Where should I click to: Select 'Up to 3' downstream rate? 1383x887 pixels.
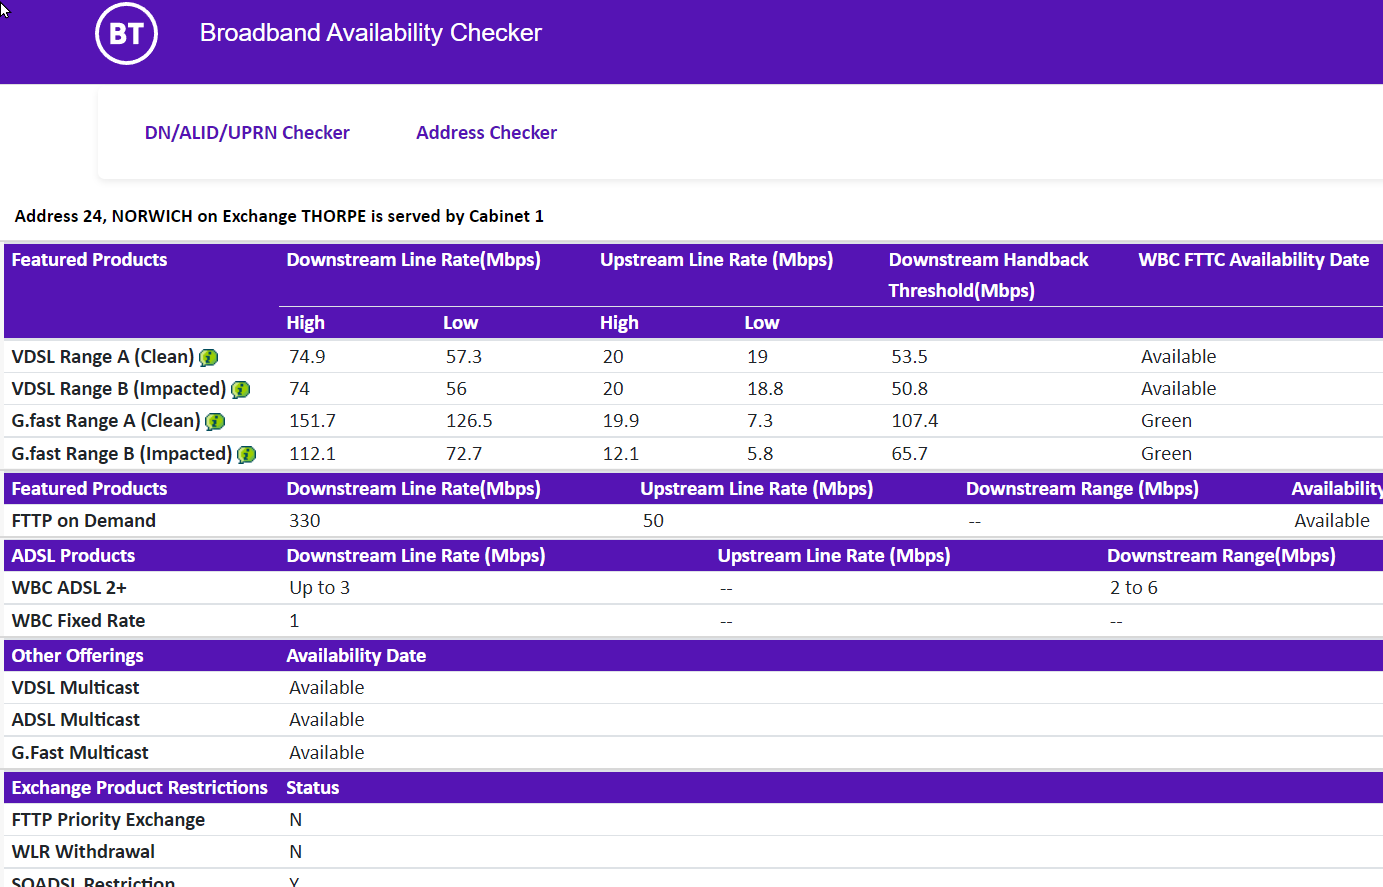pyautogui.click(x=320, y=588)
